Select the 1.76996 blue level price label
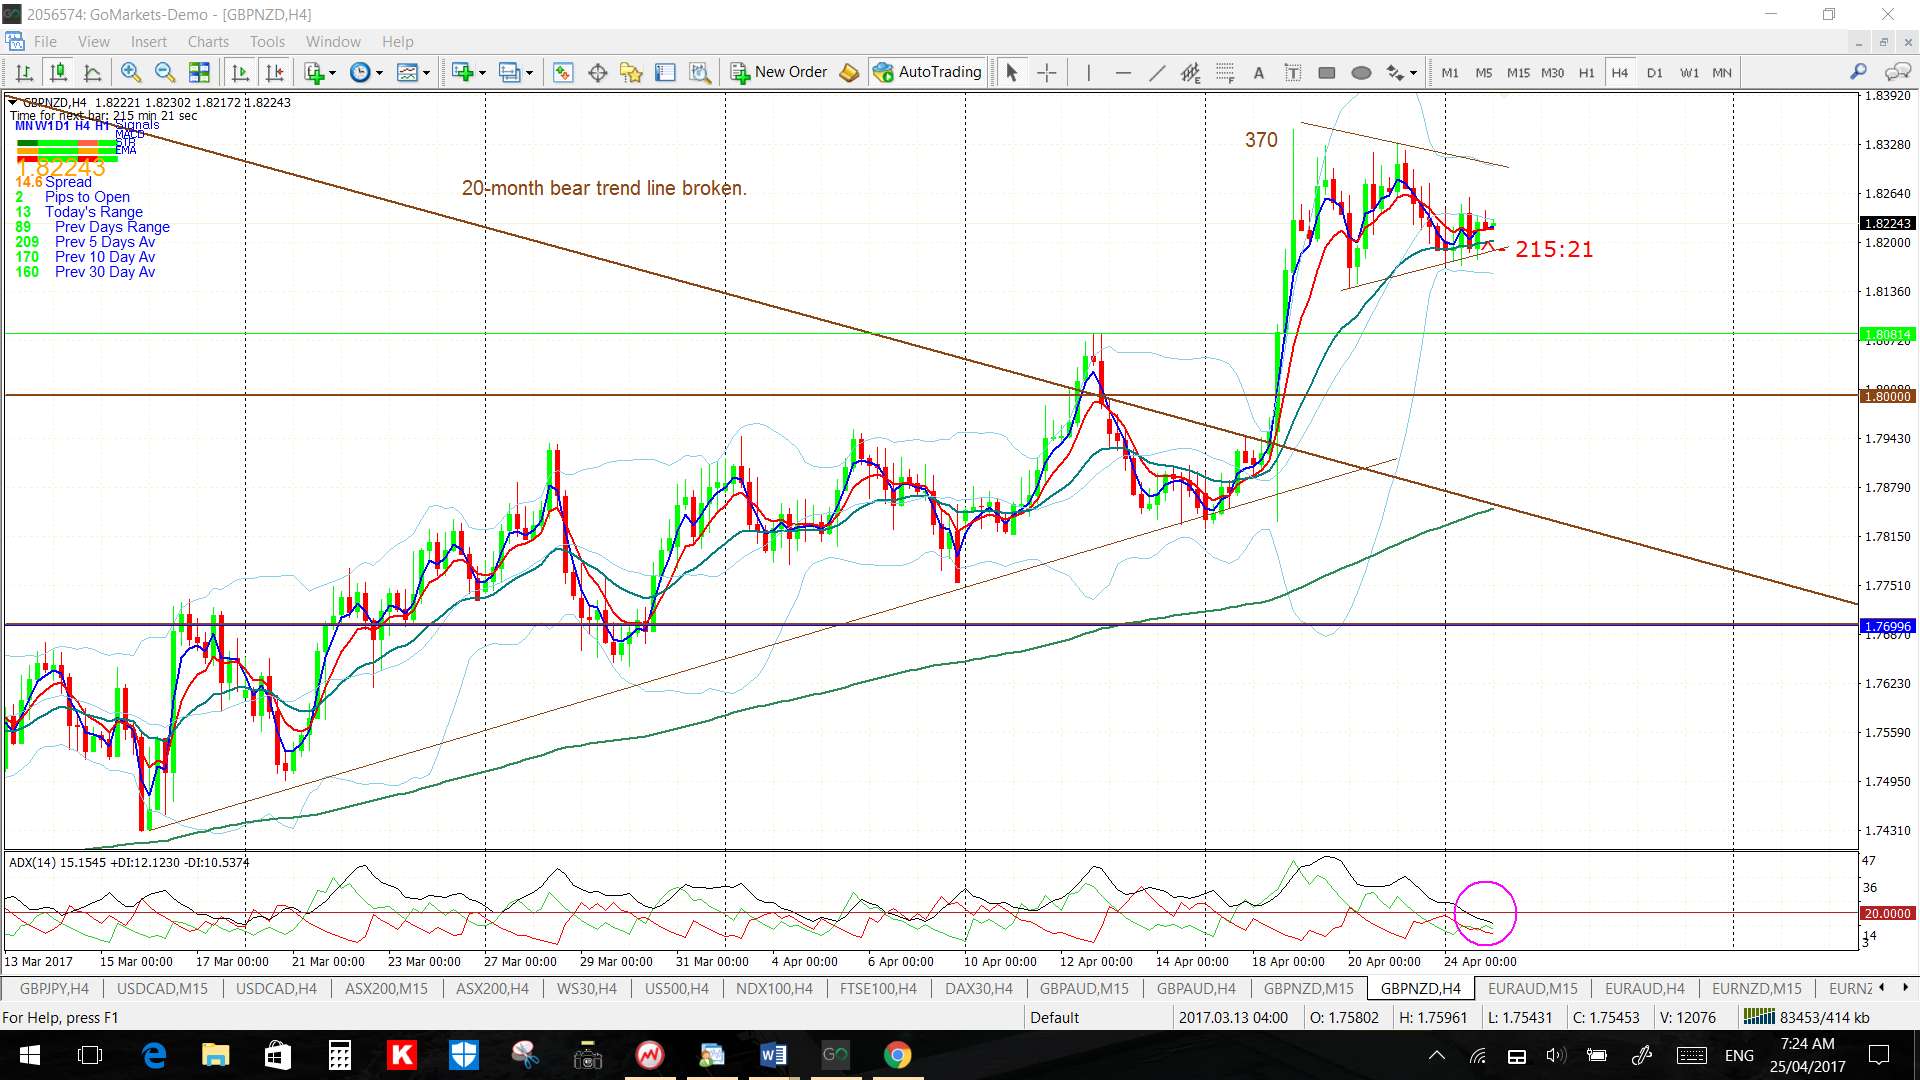1920x1080 pixels. (x=1887, y=626)
